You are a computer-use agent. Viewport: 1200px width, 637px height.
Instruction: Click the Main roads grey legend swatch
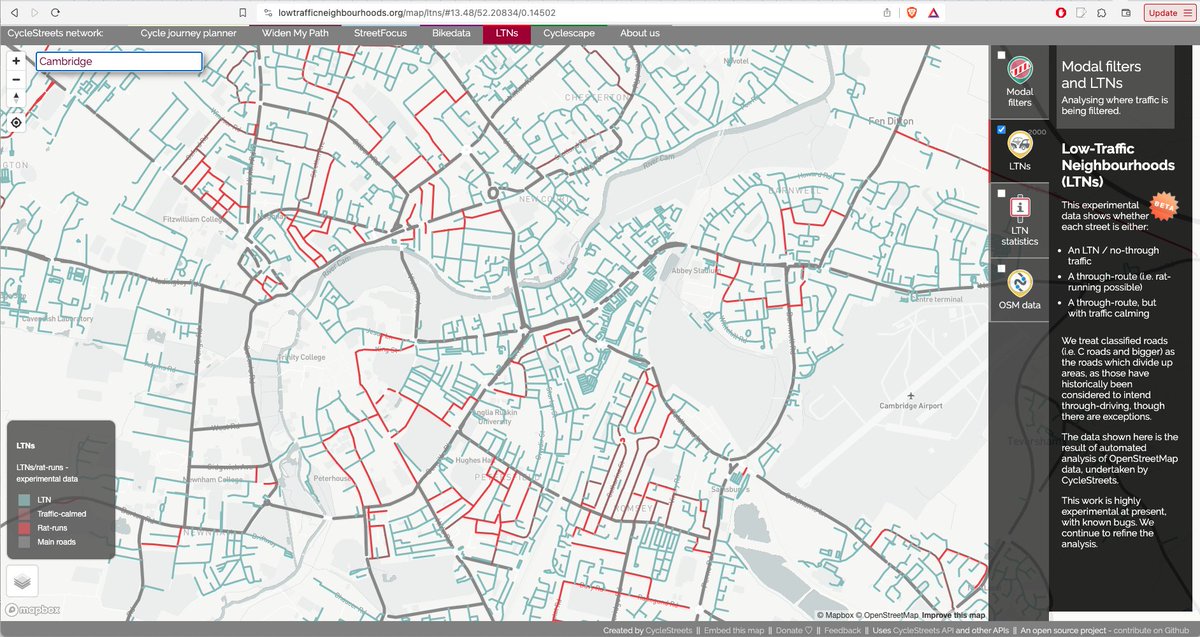[24, 541]
